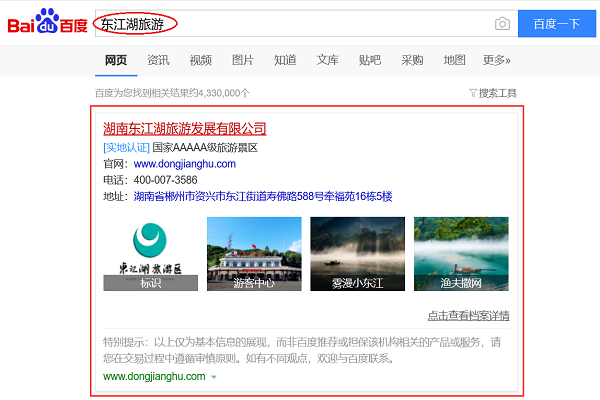Open camera image search icon
The width and height of the screenshot is (600, 400).
[502, 24]
